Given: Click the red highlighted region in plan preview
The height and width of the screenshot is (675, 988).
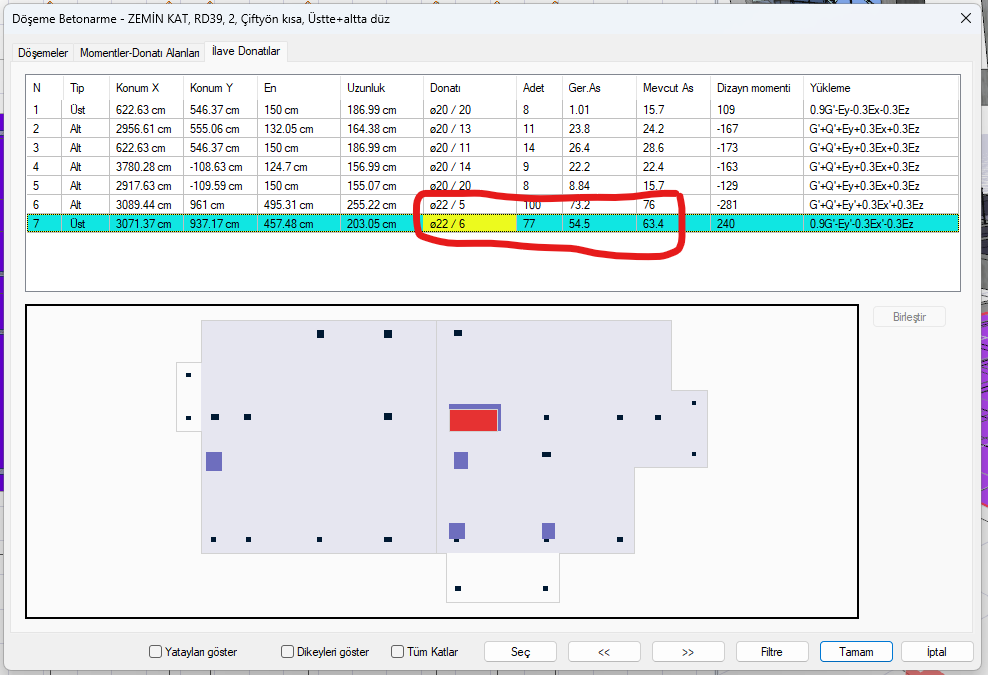Looking at the screenshot, I should [472, 421].
